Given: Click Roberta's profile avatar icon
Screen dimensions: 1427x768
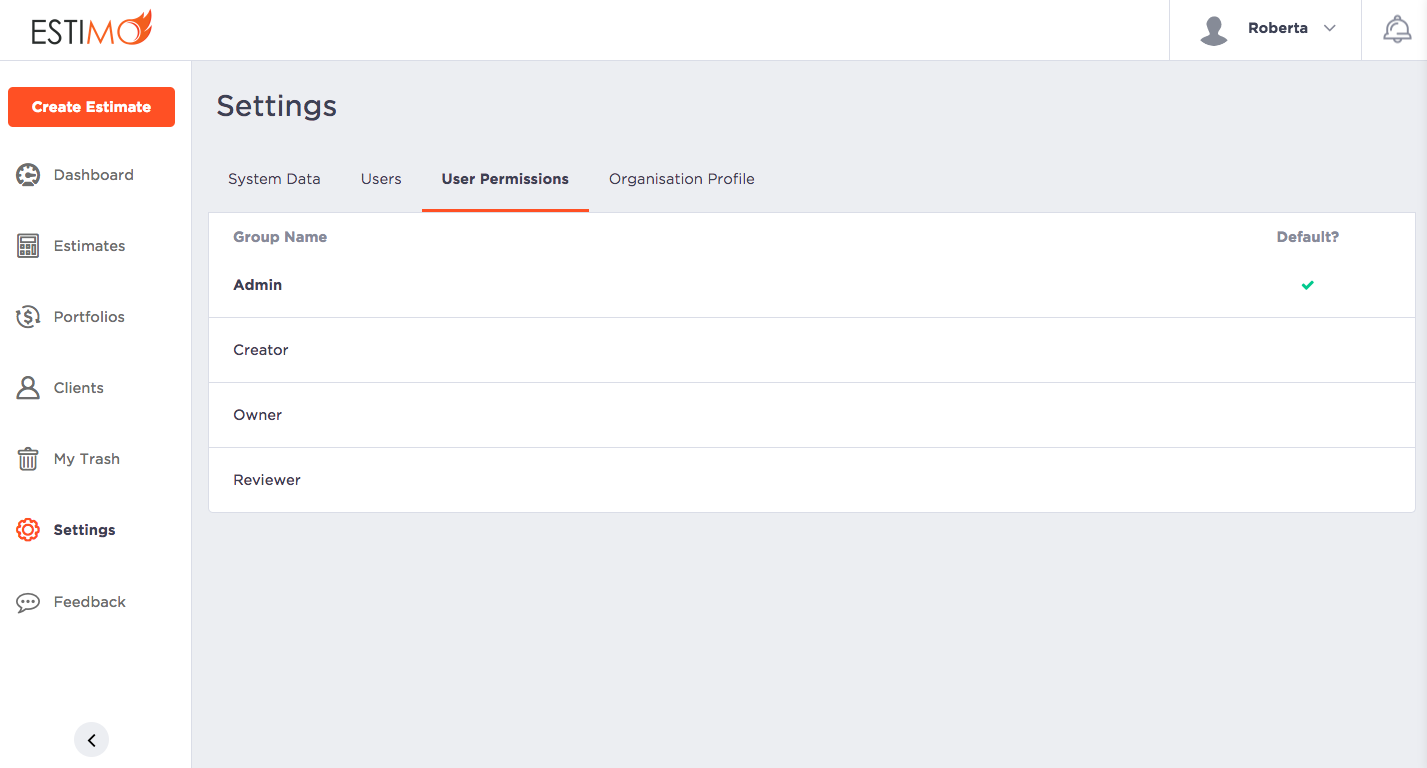Looking at the screenshot, I should pos(1213,29).
